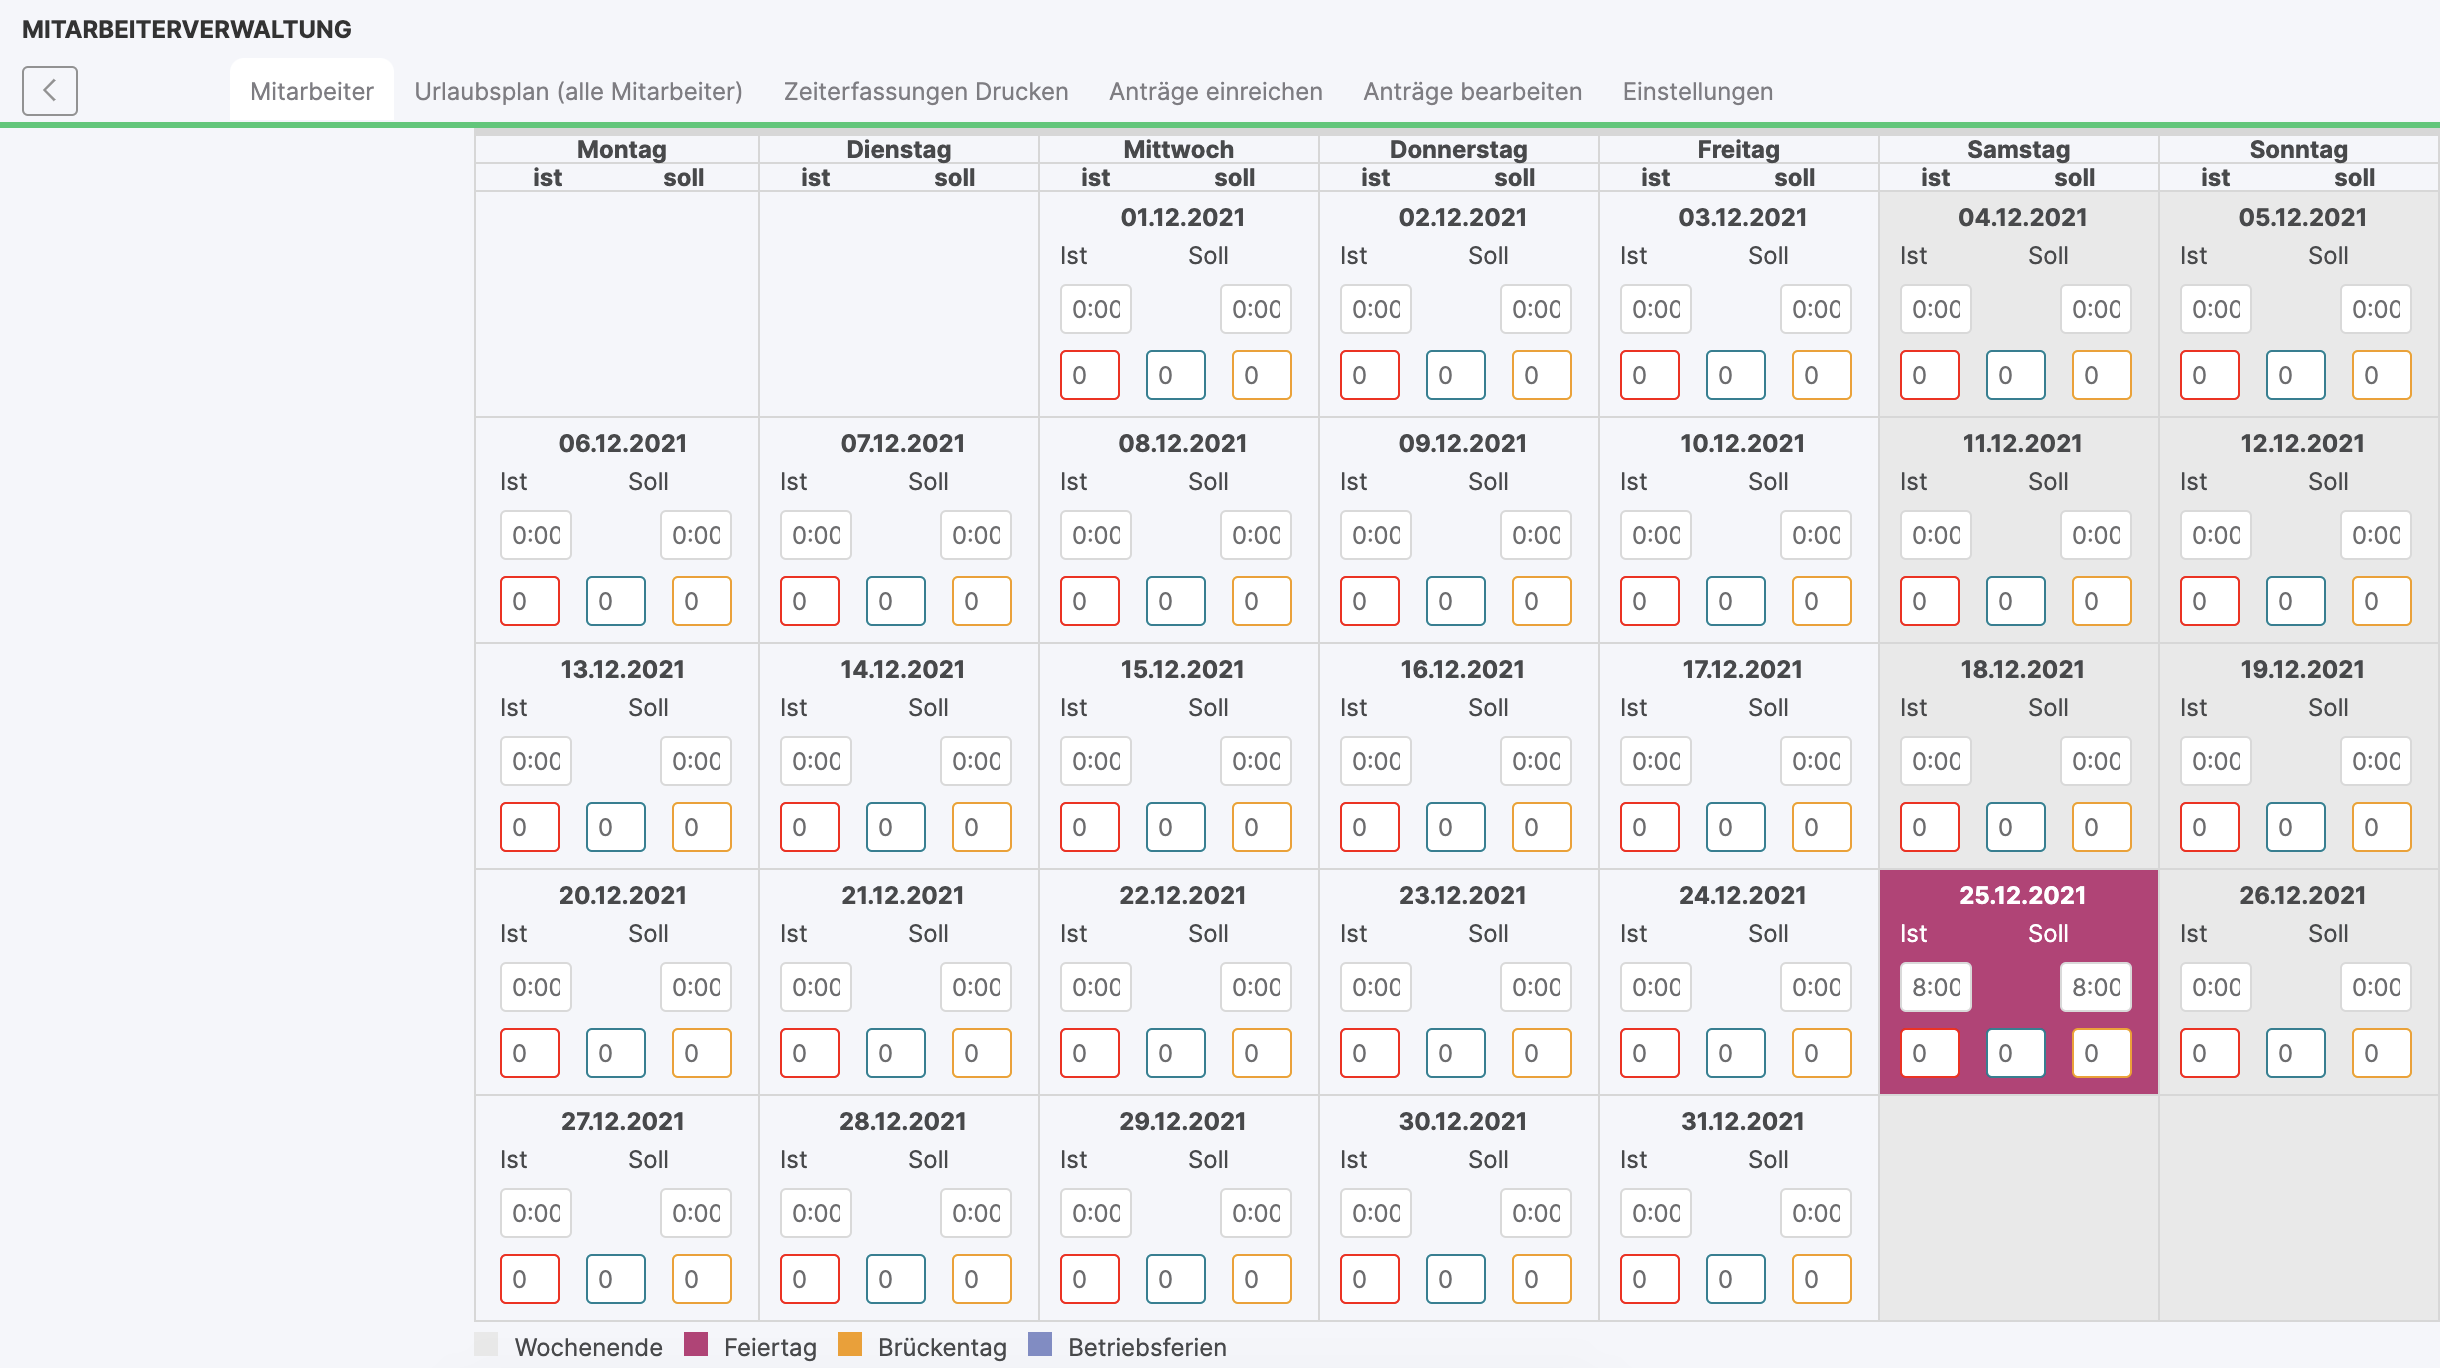Click the Wochenende grey legend swatch
2440x1368 pixels.
click(486, 1344)
